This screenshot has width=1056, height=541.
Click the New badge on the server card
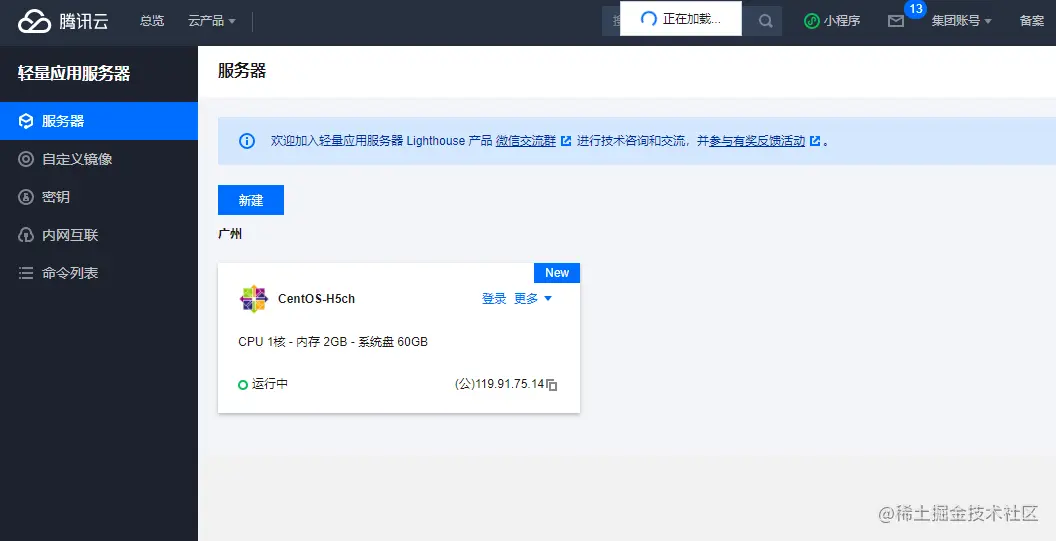557,273
